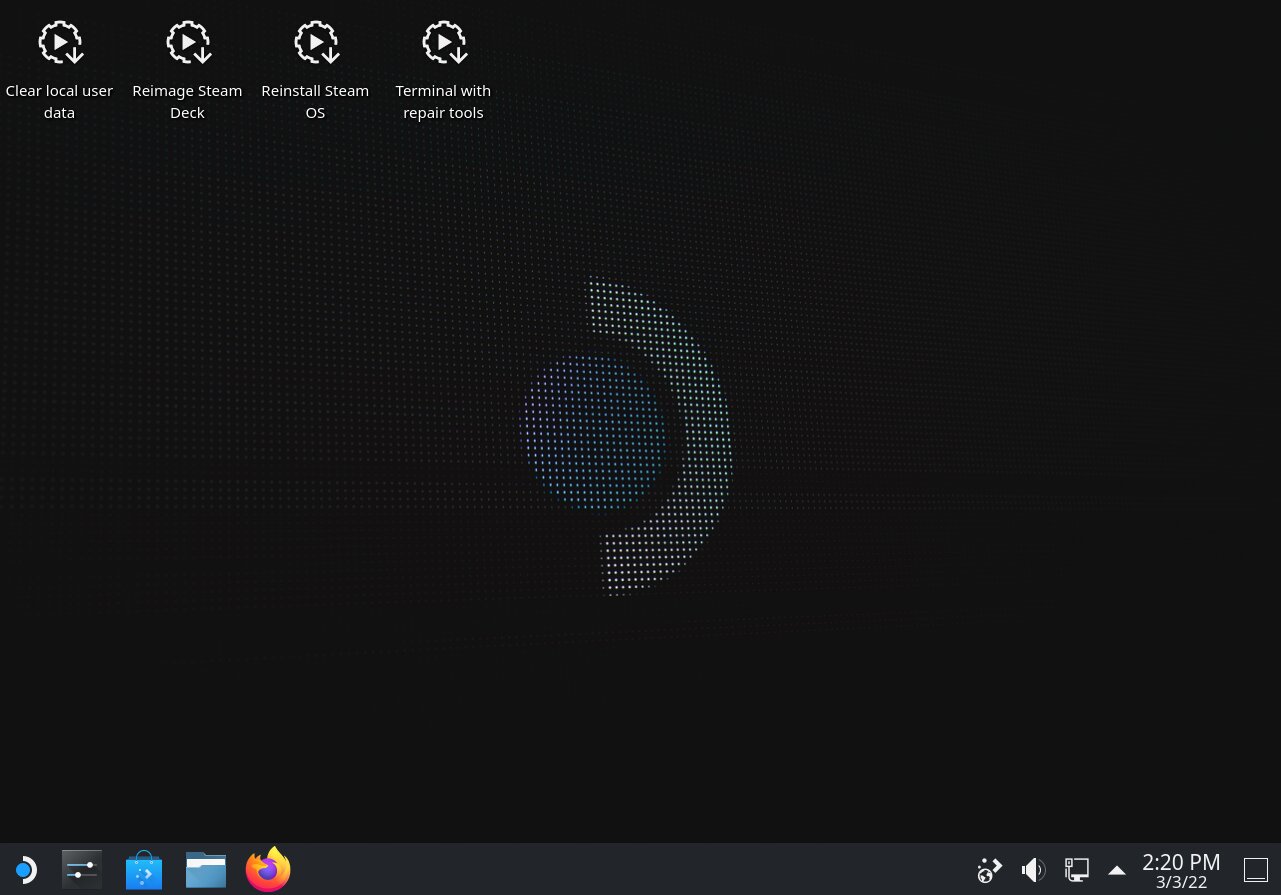Open the updates notifier tray icon

[989, 870]
